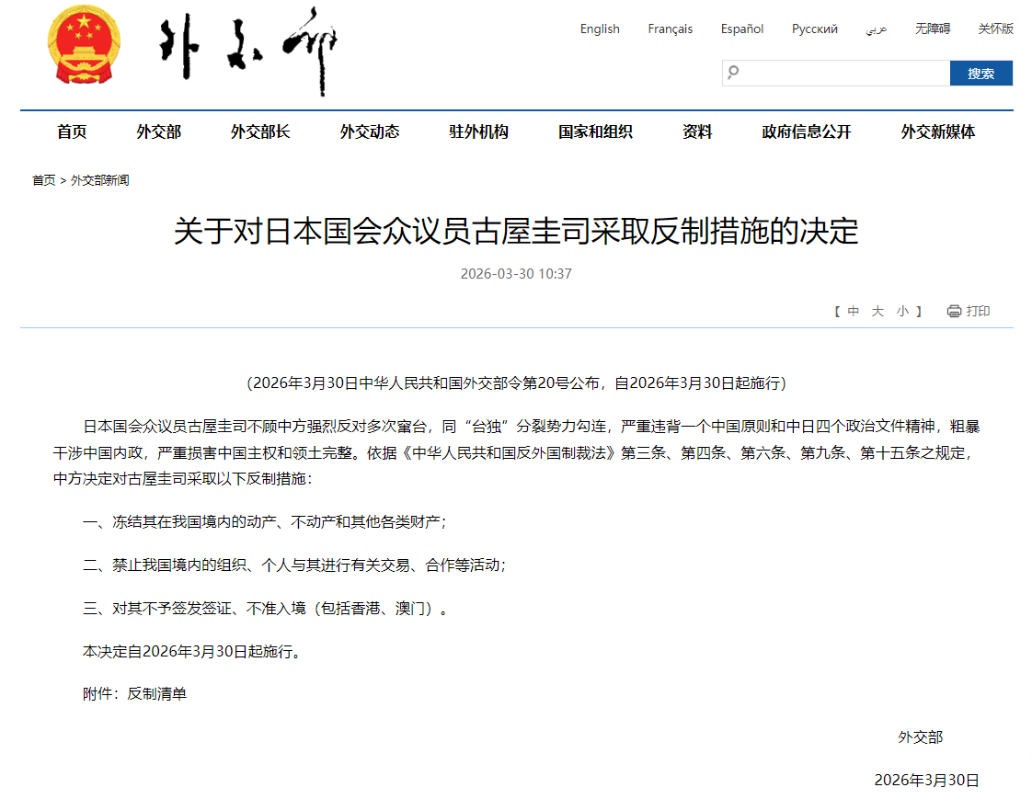Image resolution: width=1032 pixels, height=799 pixels.
Task: Set font size to 小 (small)
Action: [x=902, y=311]
